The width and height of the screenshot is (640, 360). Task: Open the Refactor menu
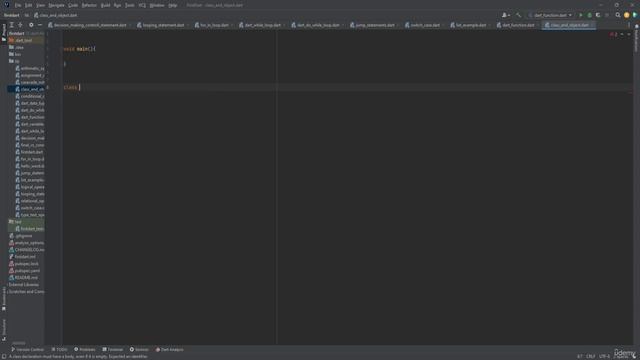[x=89, y=5]
